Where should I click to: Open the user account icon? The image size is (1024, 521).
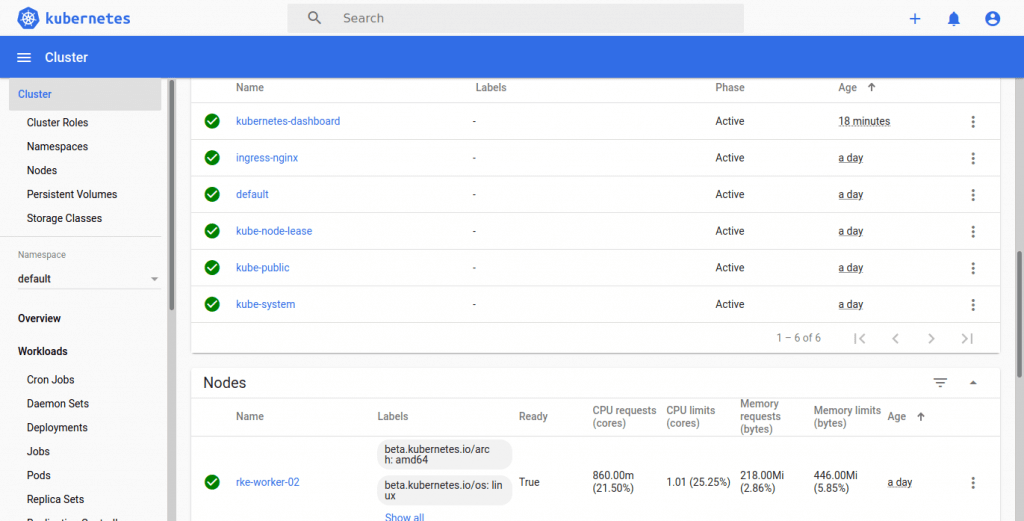[x=992, y=18]
